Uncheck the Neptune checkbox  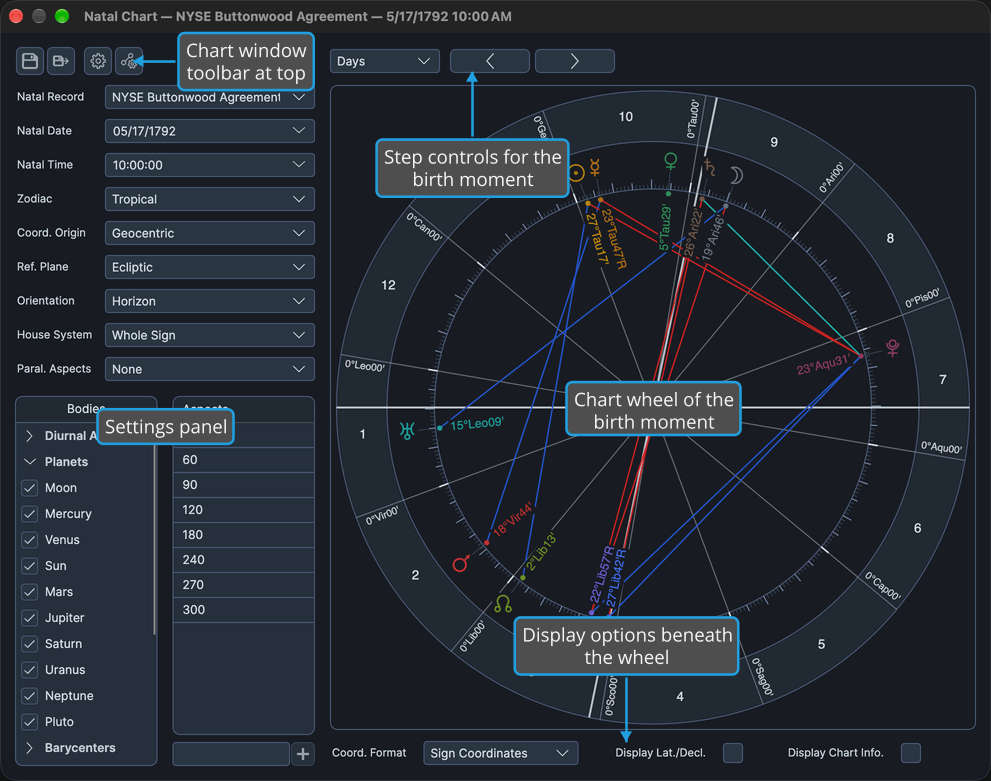(x=30, y=695)
